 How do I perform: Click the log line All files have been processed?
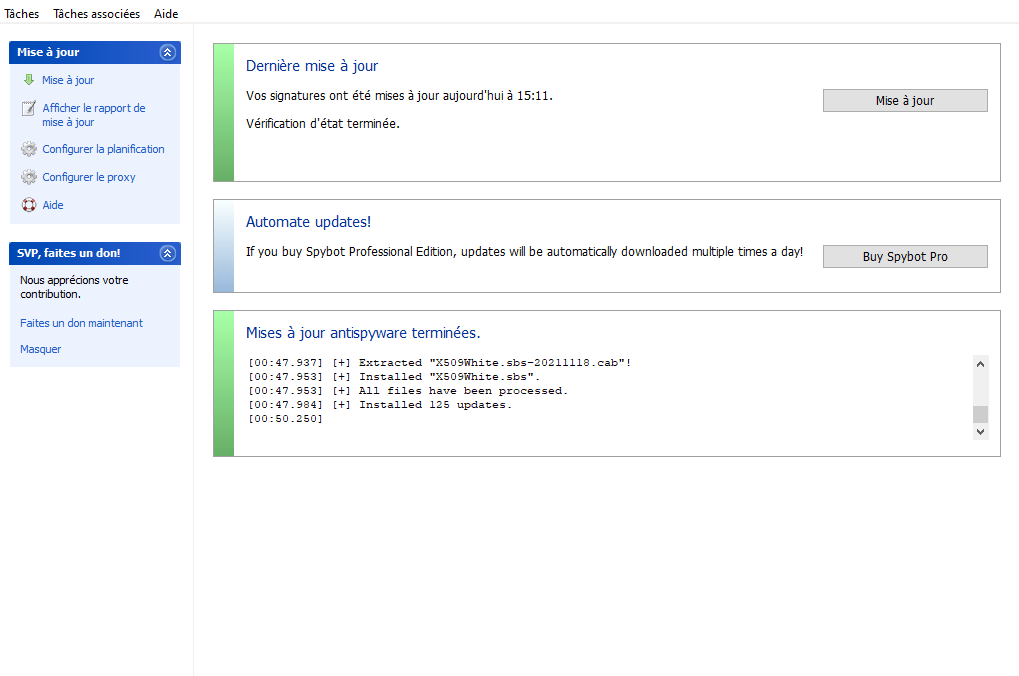(408, 391)
